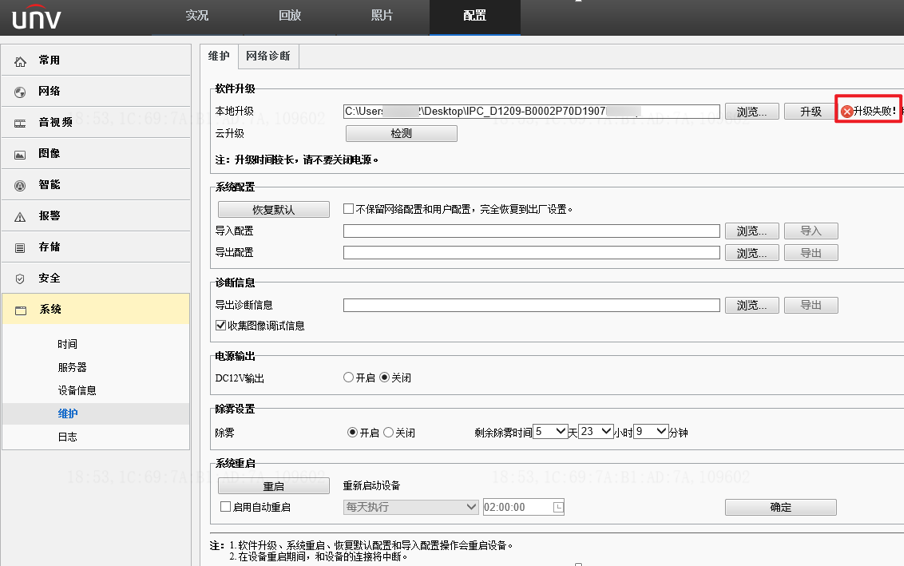The image size is (904, 566).
Task: Click the UNV logo
Action: [x=36, y=17]
